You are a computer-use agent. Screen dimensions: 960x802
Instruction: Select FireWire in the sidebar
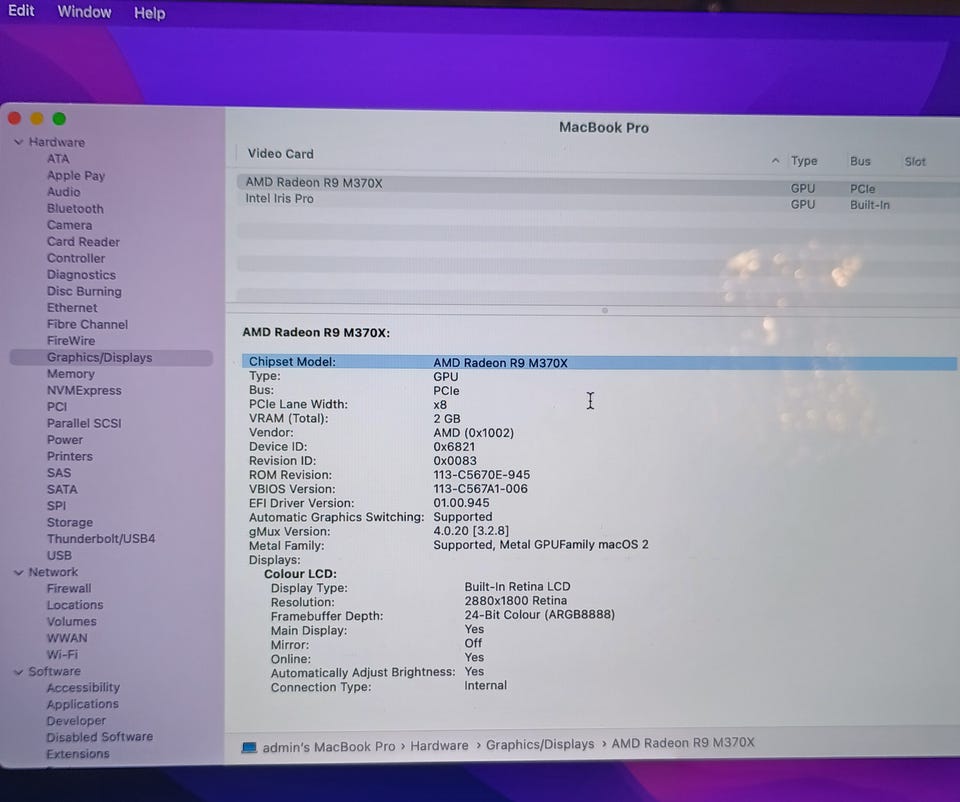coord(71,340)
